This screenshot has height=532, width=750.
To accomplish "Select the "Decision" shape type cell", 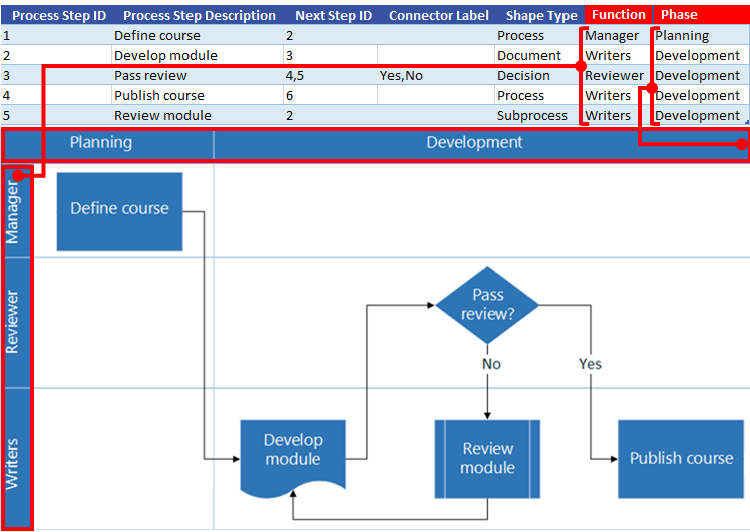I will click(x=523, y=75).
